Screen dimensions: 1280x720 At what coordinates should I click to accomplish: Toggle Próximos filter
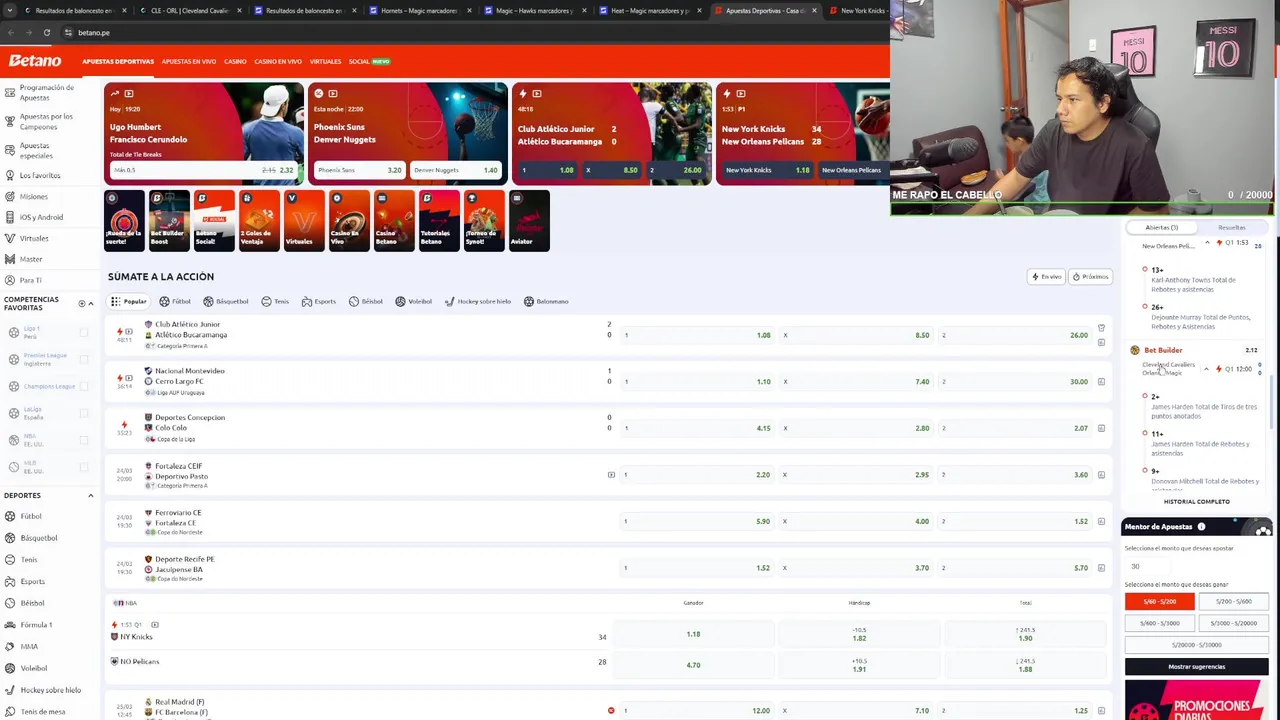[1090, 277]
